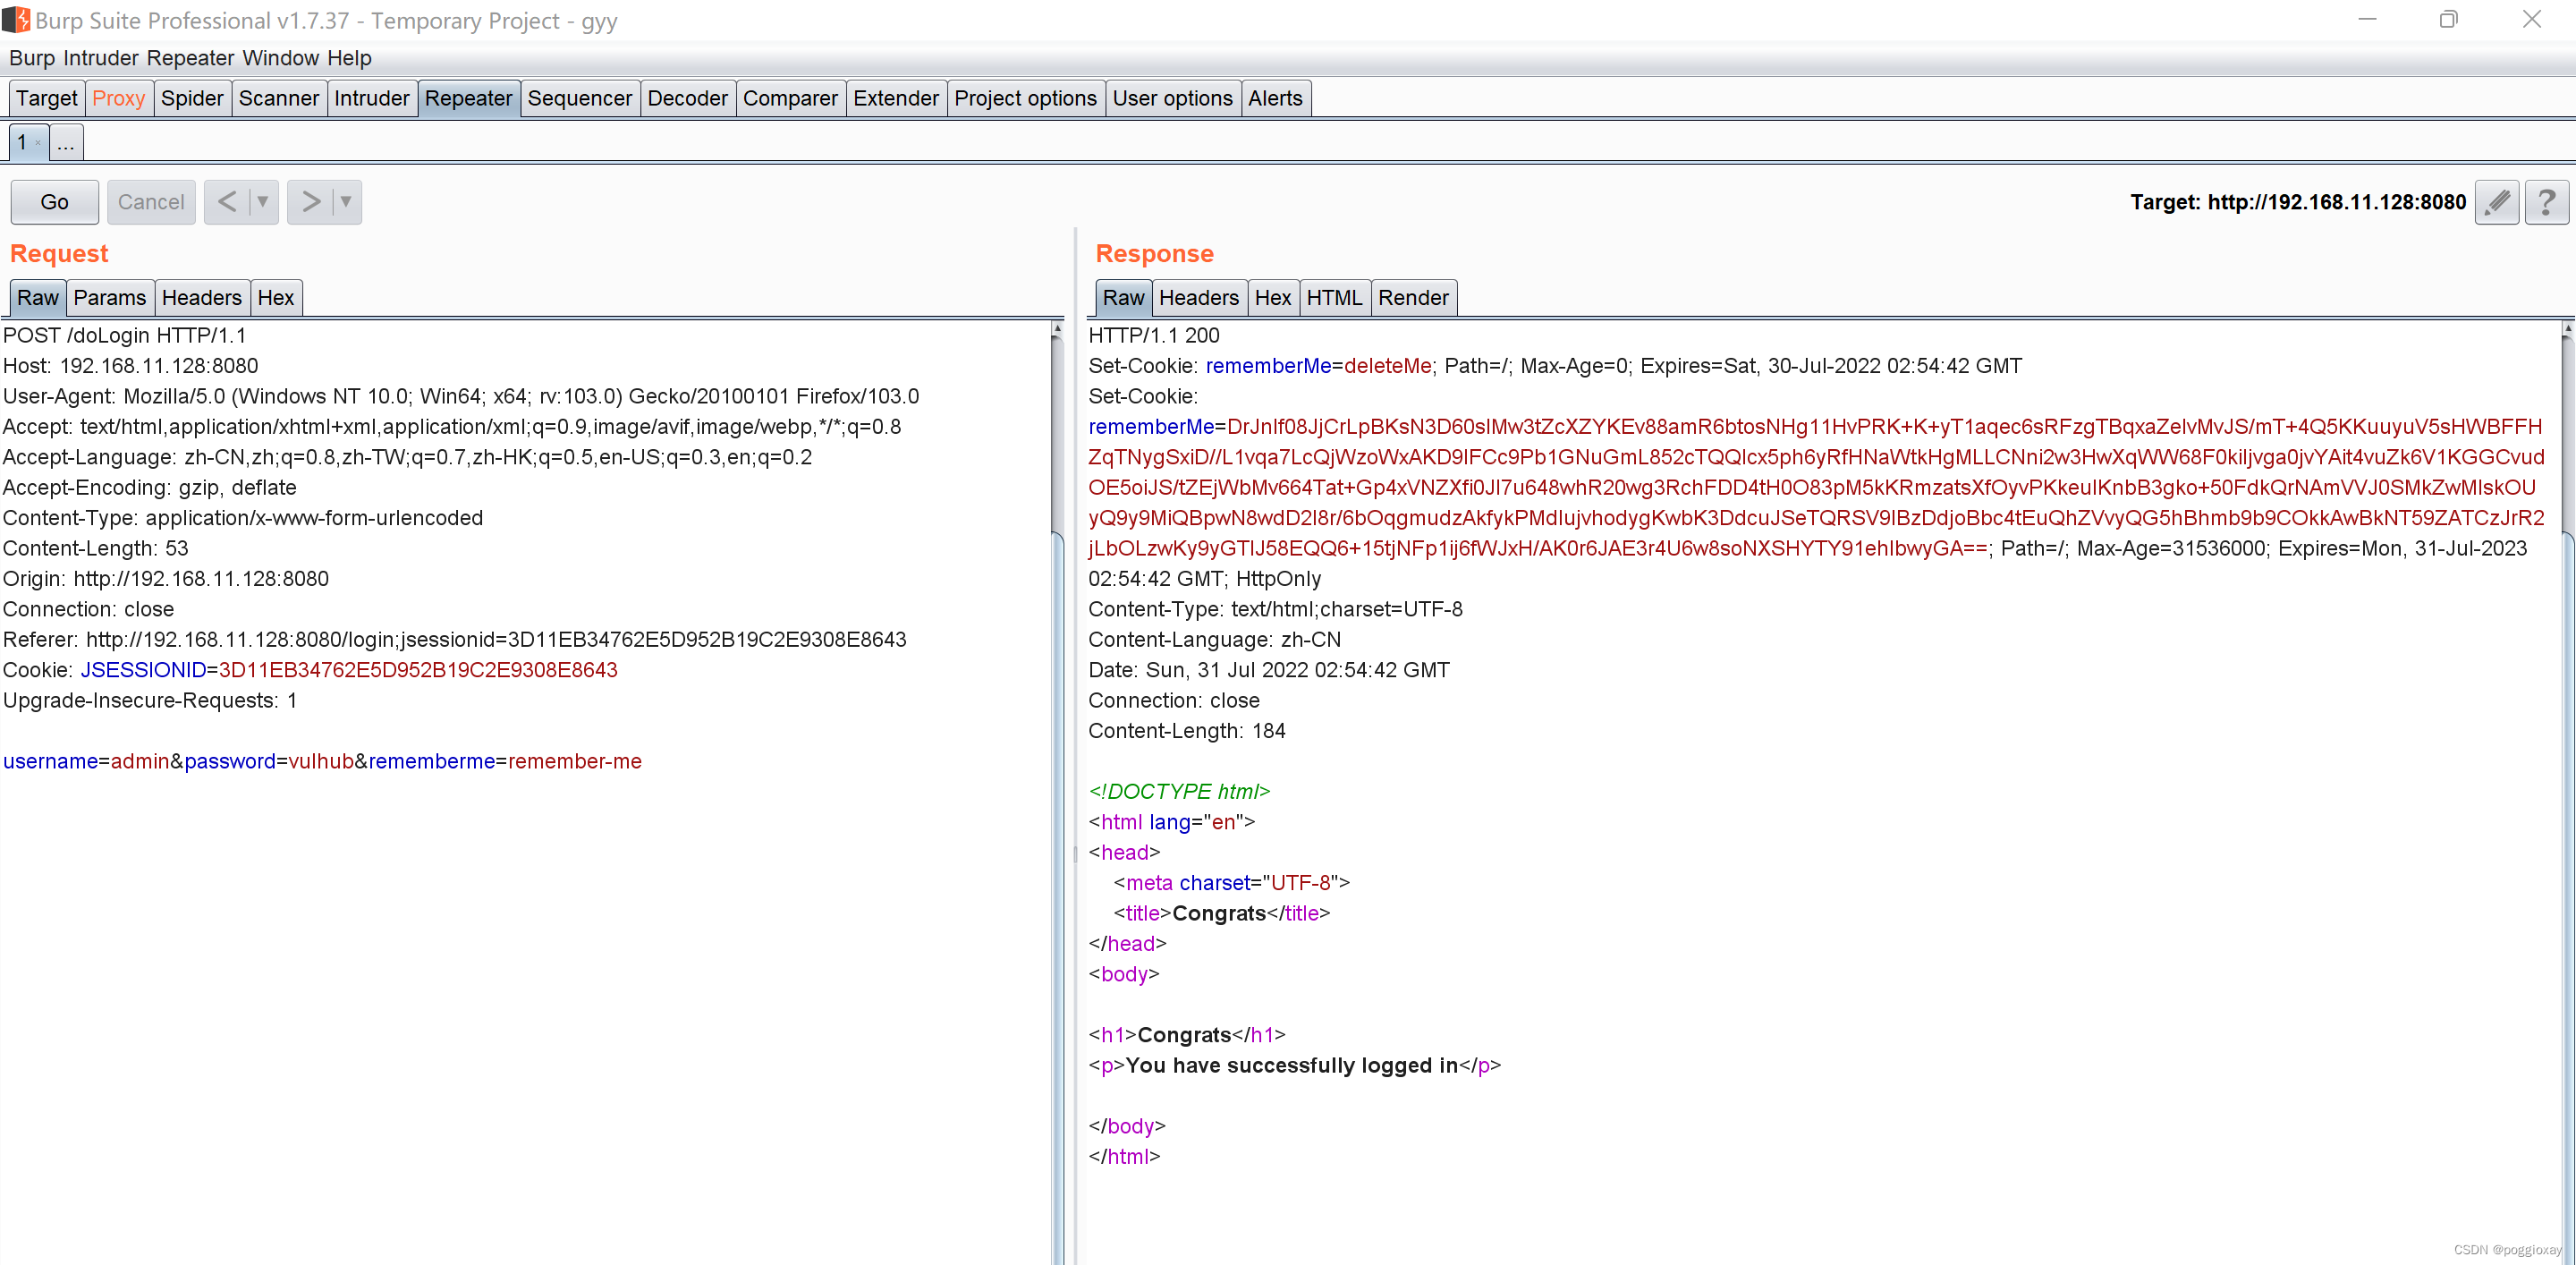This screenshot has width=2576, height=1265.
Task: Switch to the Proxy tab
Action: tap(119, 98)
